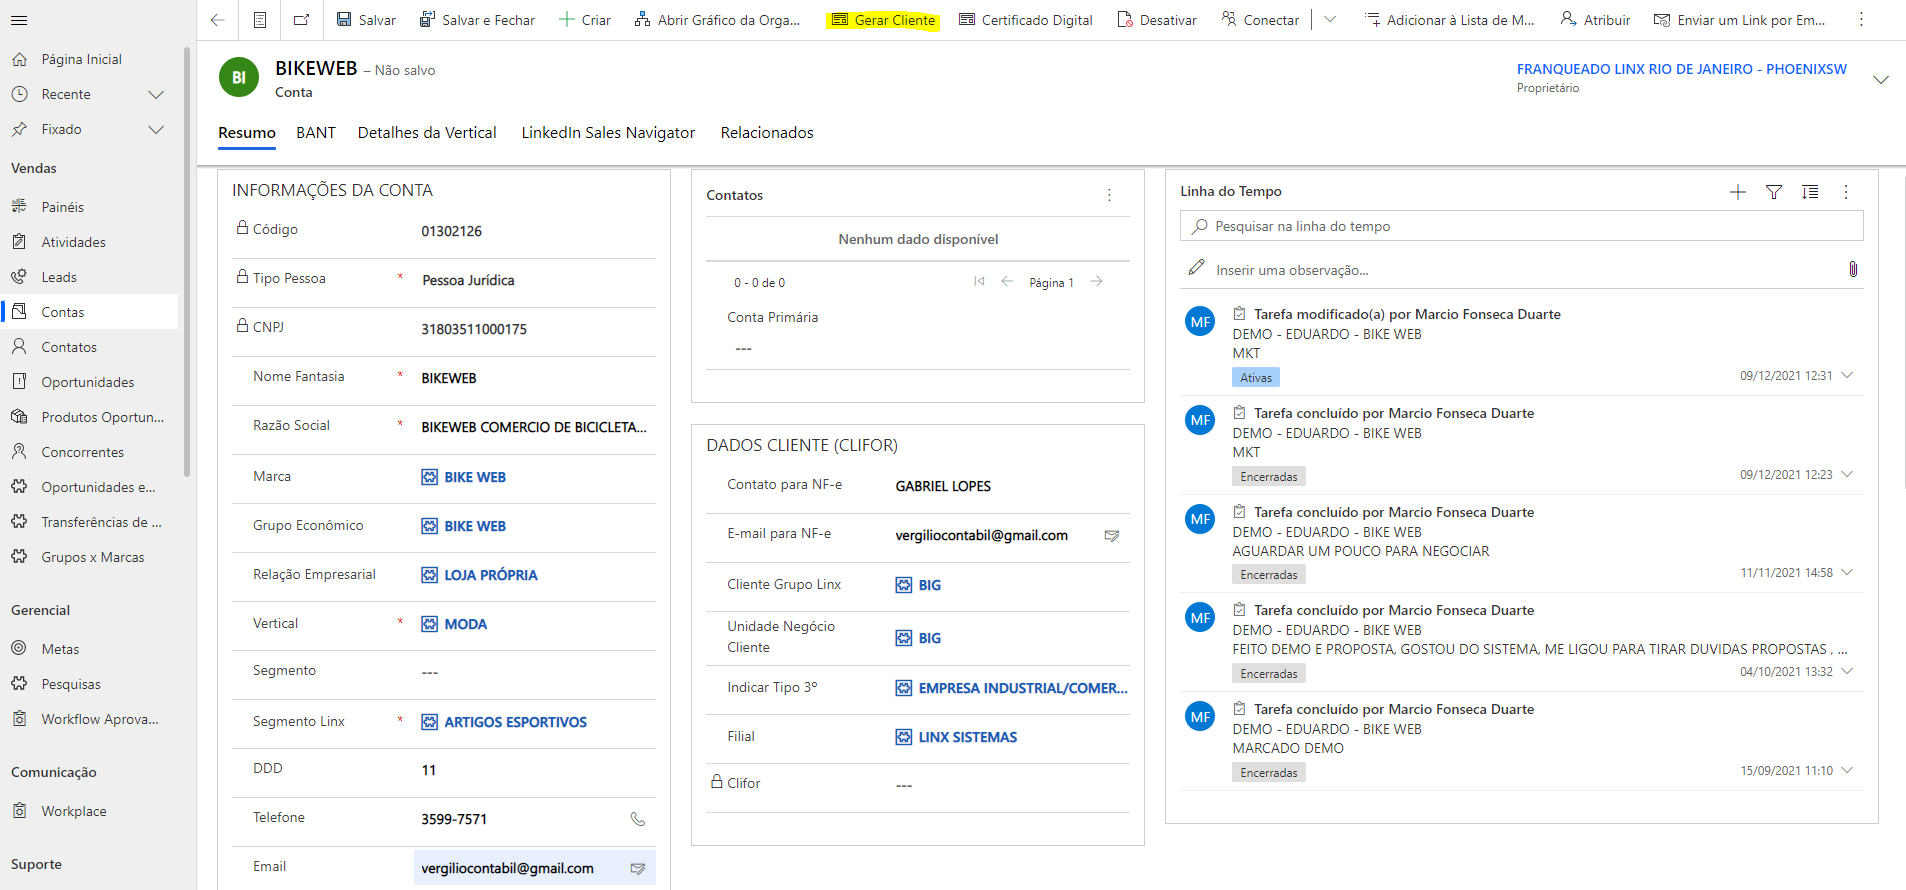Click the back arrow icon
The image size is (1906, 890).
click(218, 20)
